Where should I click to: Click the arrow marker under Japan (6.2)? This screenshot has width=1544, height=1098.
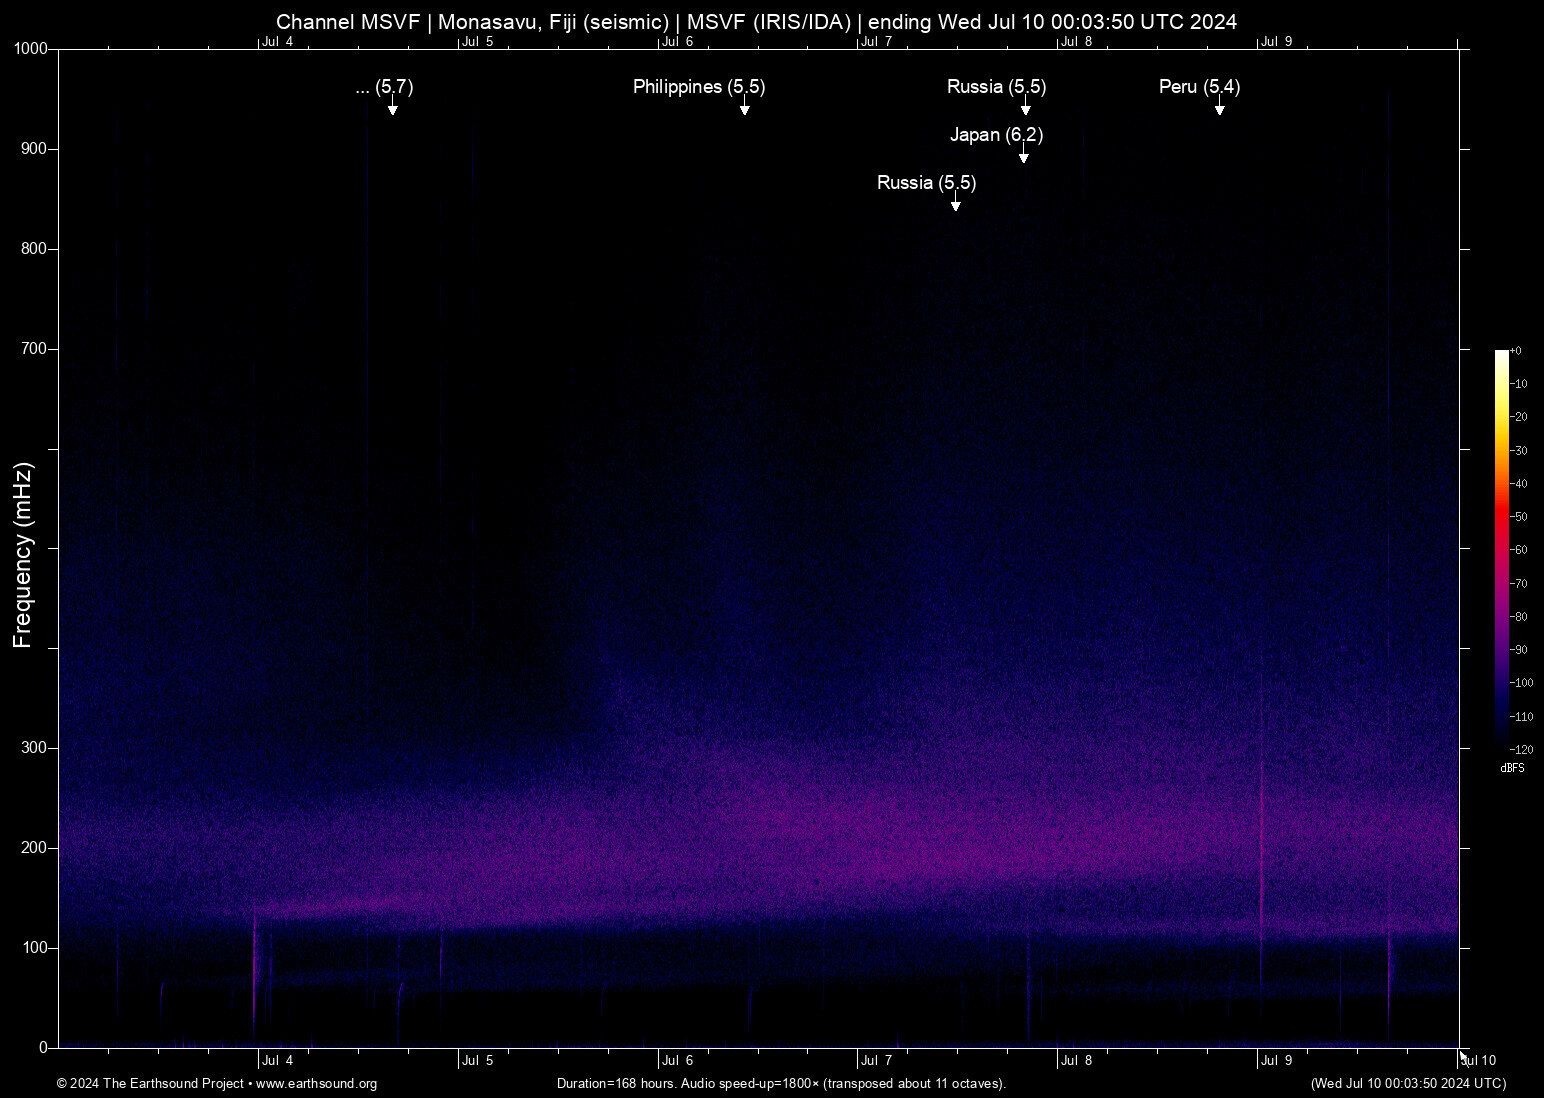(1023, 157)
